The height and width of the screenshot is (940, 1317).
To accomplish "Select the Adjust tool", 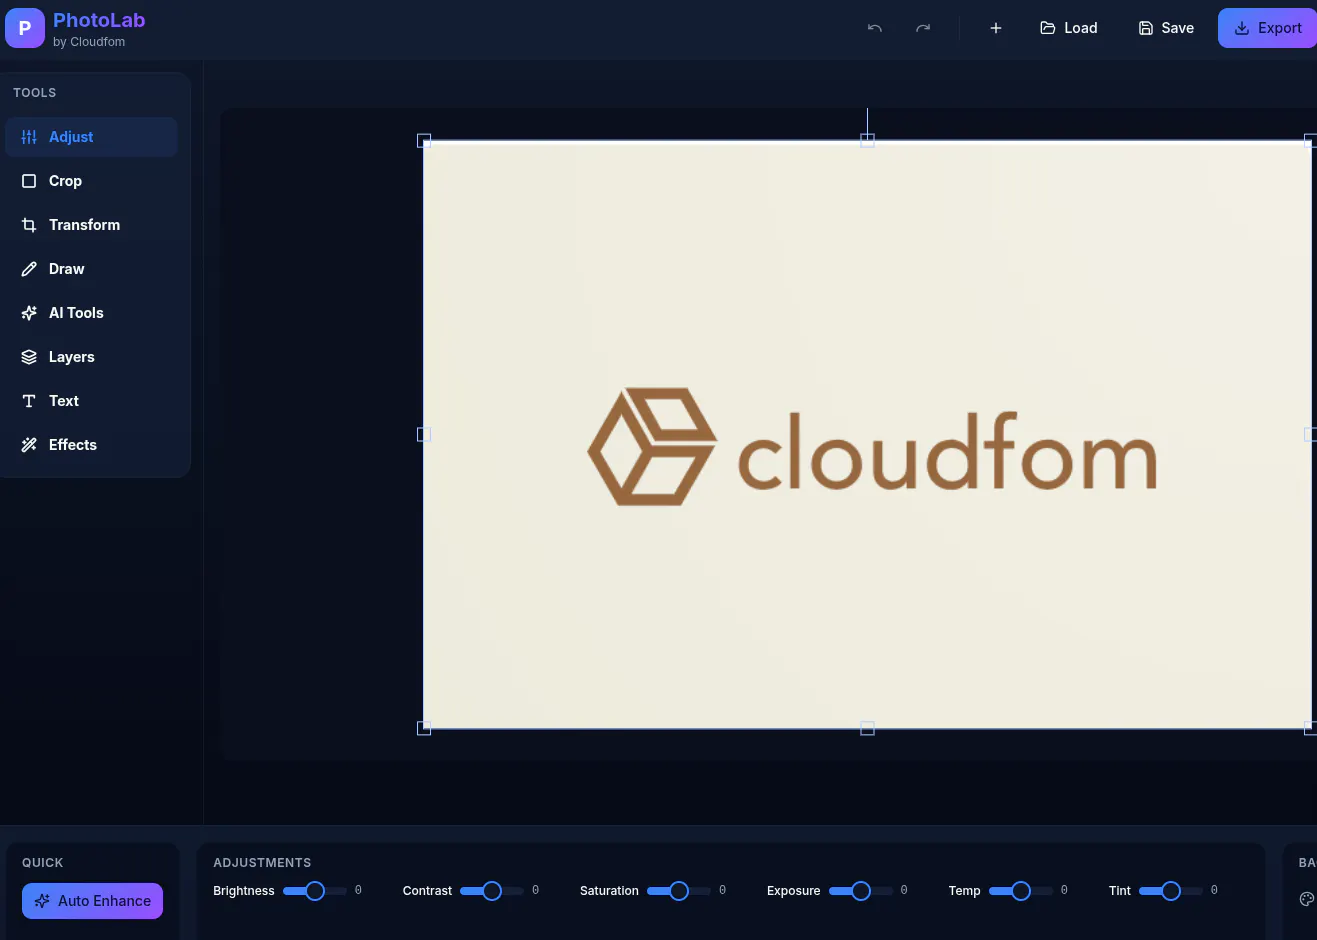I will [91, 137].
